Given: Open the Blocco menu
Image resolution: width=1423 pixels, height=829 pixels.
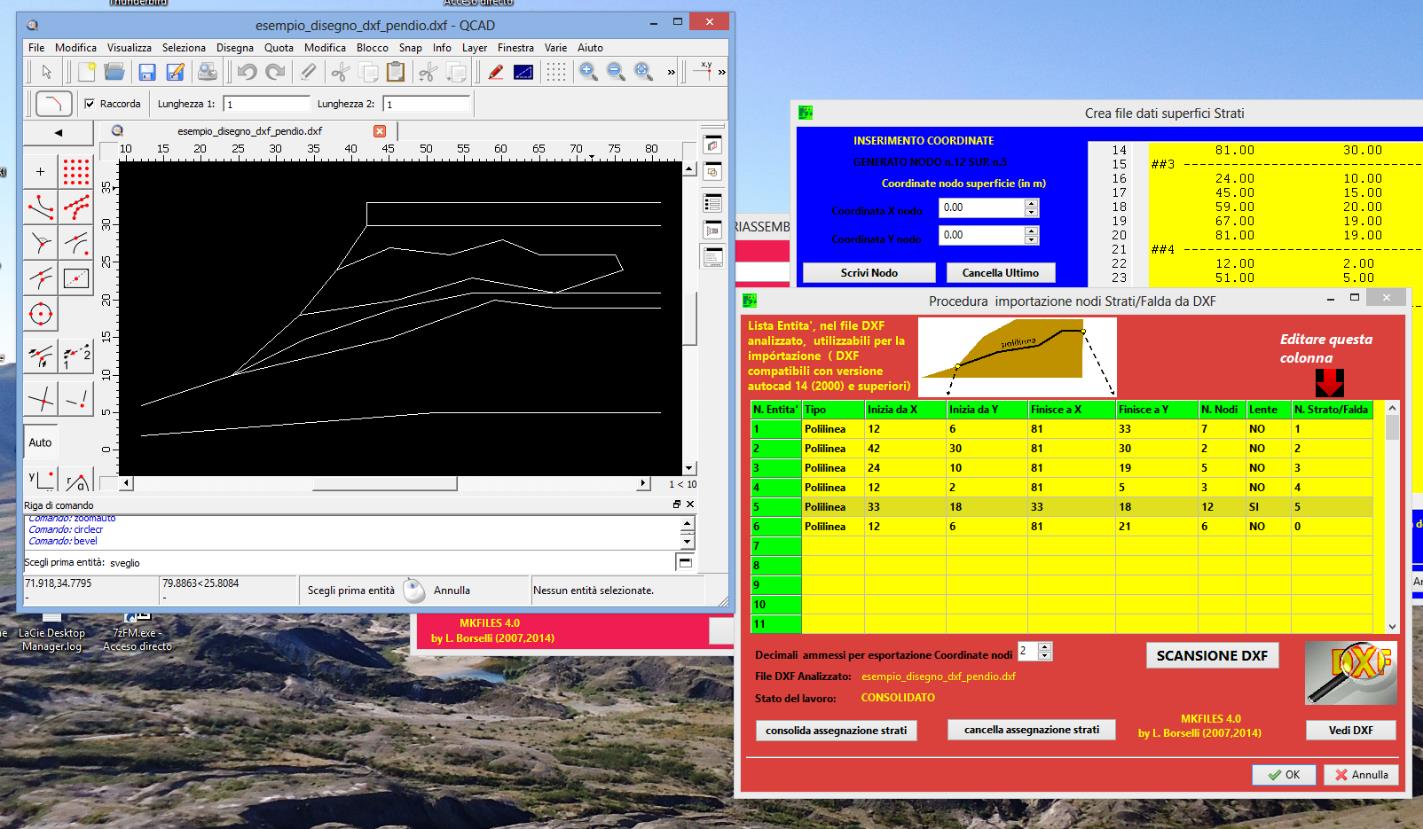Looking at the screenshot, I should 371,48.
